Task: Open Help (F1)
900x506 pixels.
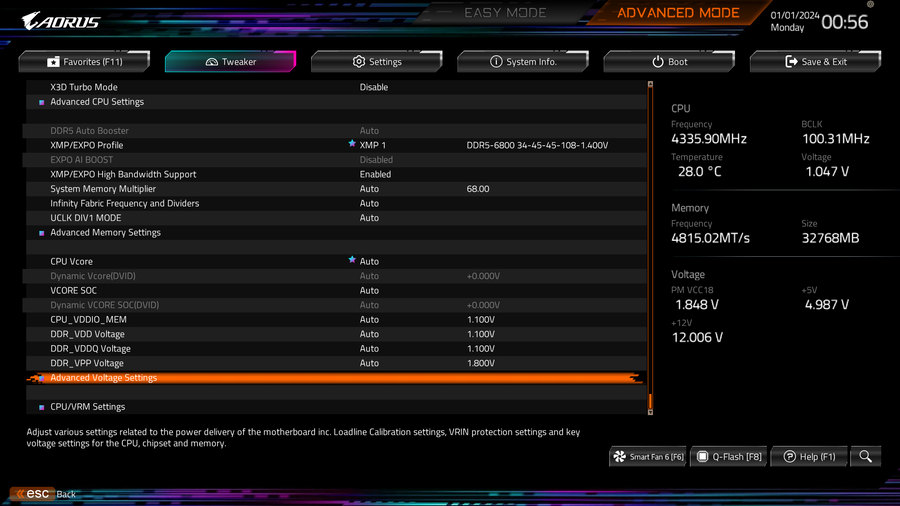Action: [809, 457]
